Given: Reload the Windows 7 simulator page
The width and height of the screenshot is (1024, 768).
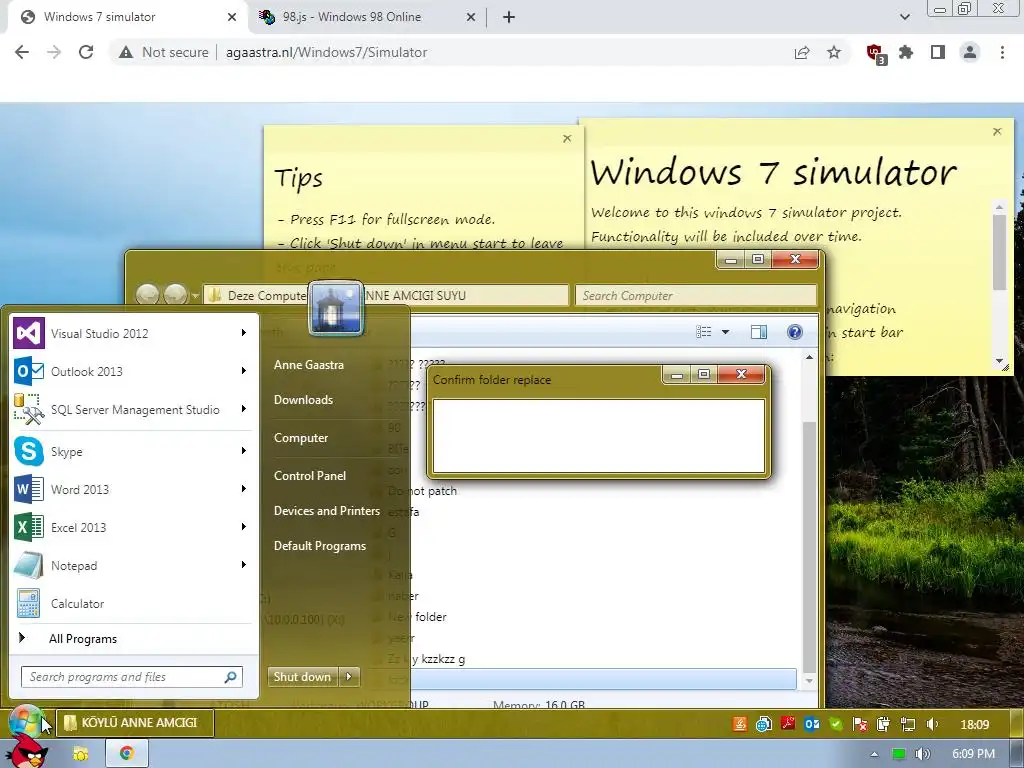Looking at the screenshot, I should pyautogui.click(x=86, y=52).
